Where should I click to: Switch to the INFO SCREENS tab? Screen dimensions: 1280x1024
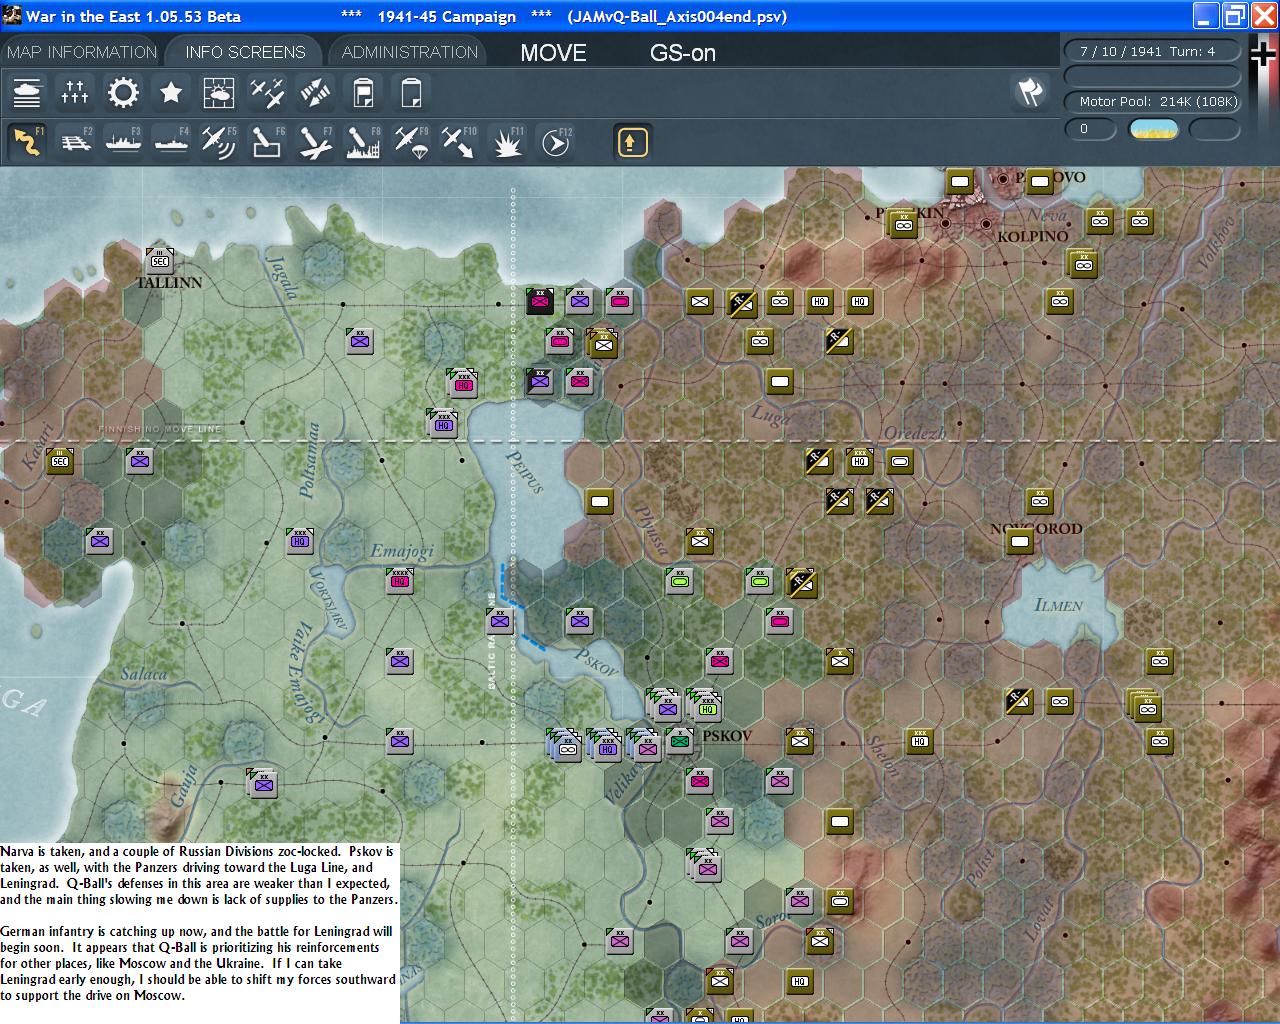(245, 52)
